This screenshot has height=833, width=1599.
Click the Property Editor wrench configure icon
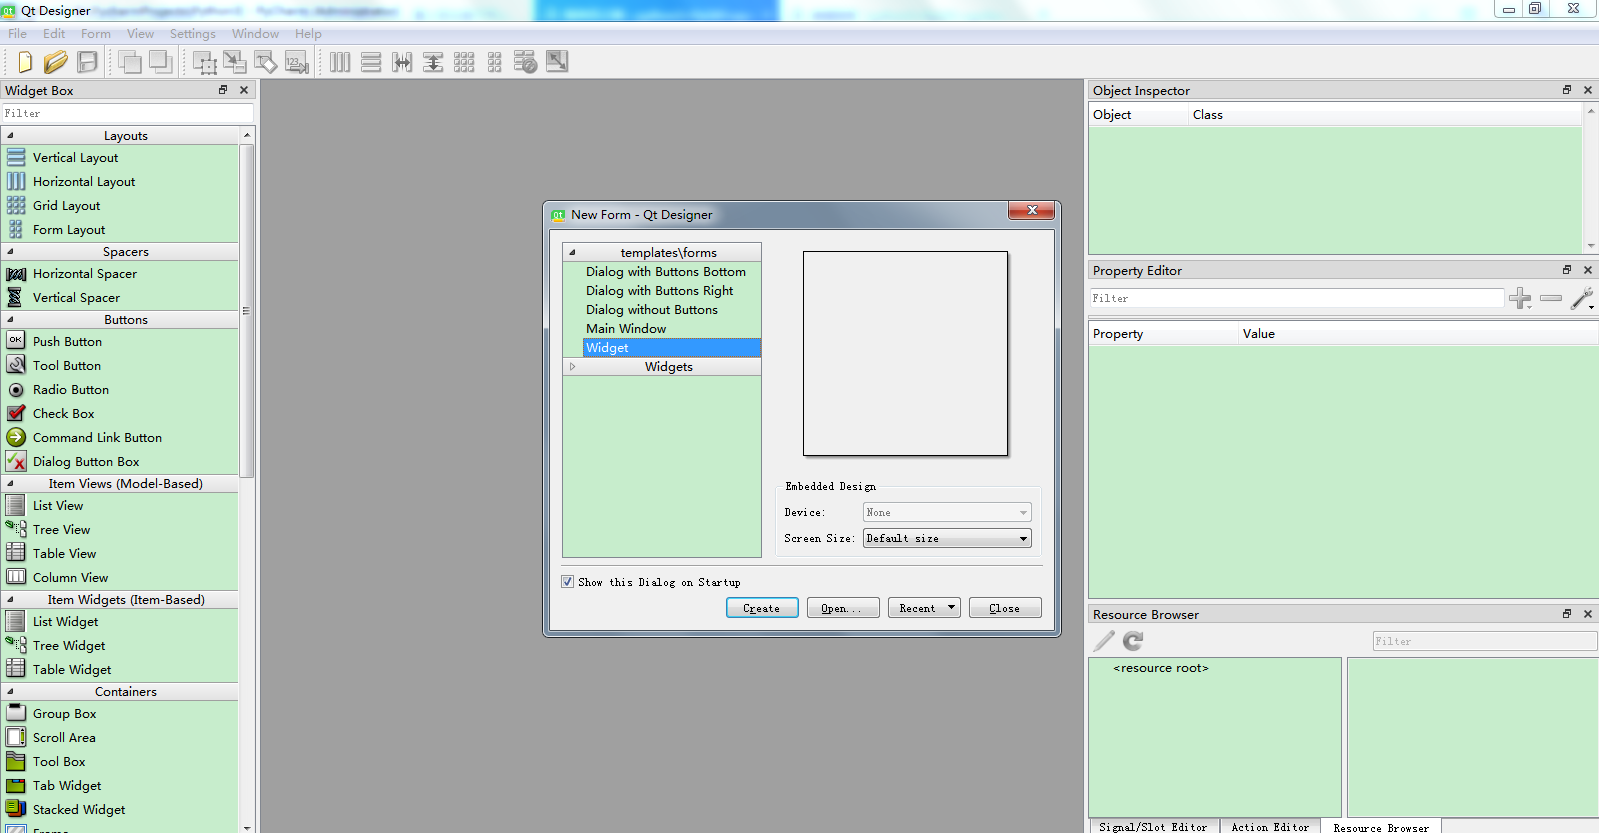(1582, 298)
